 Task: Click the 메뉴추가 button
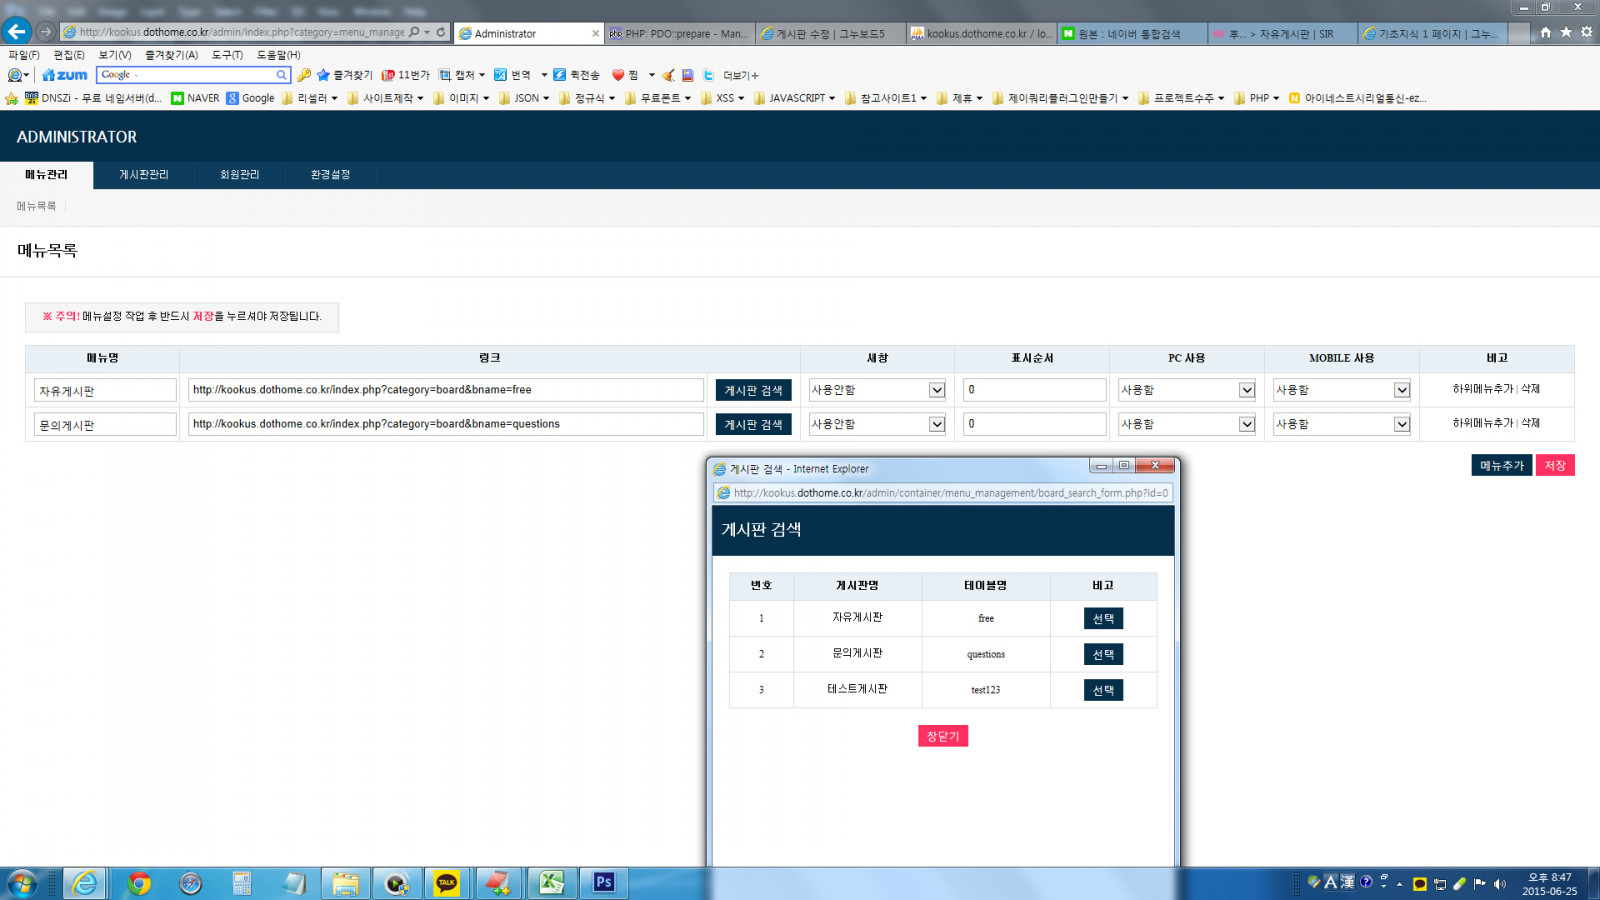pyautogui.click(x=1501, y=466)
